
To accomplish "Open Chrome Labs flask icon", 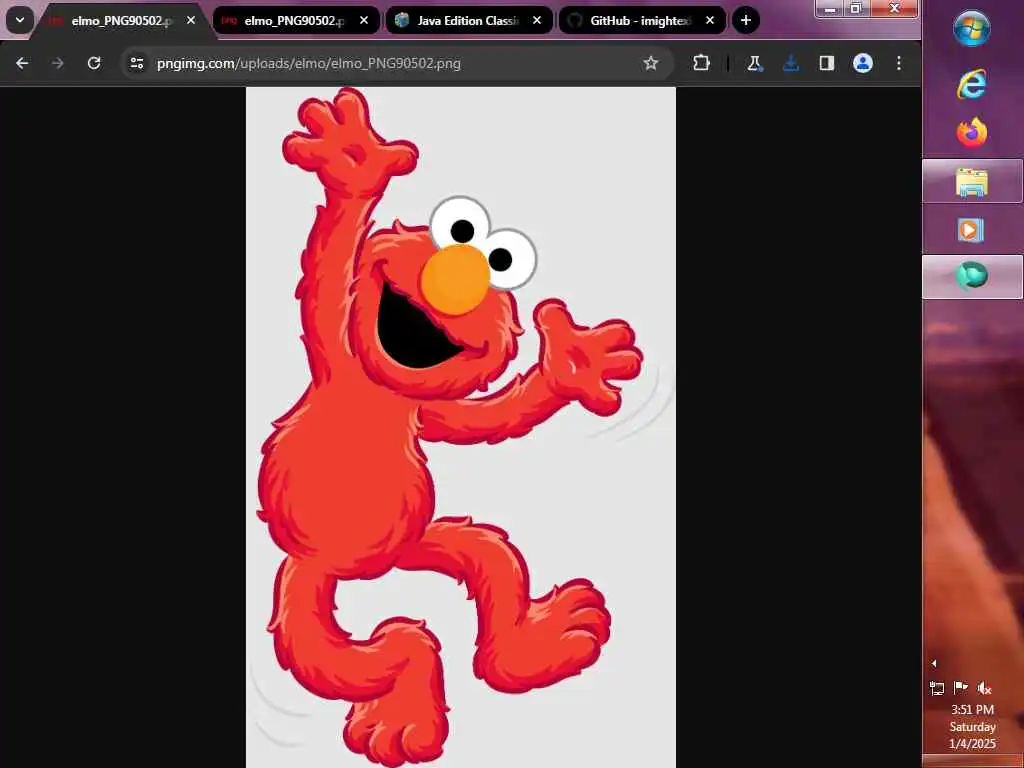I will point(755,63).
